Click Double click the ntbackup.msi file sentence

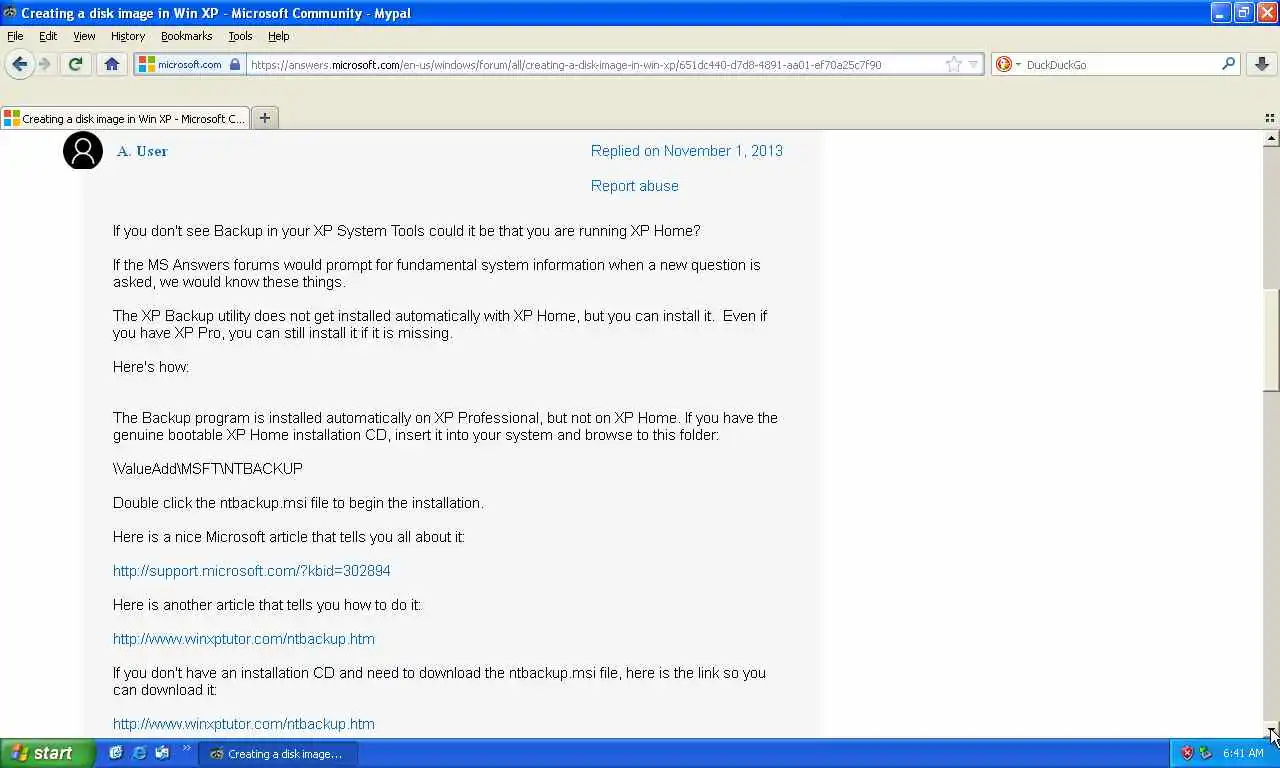click(298, 503)
